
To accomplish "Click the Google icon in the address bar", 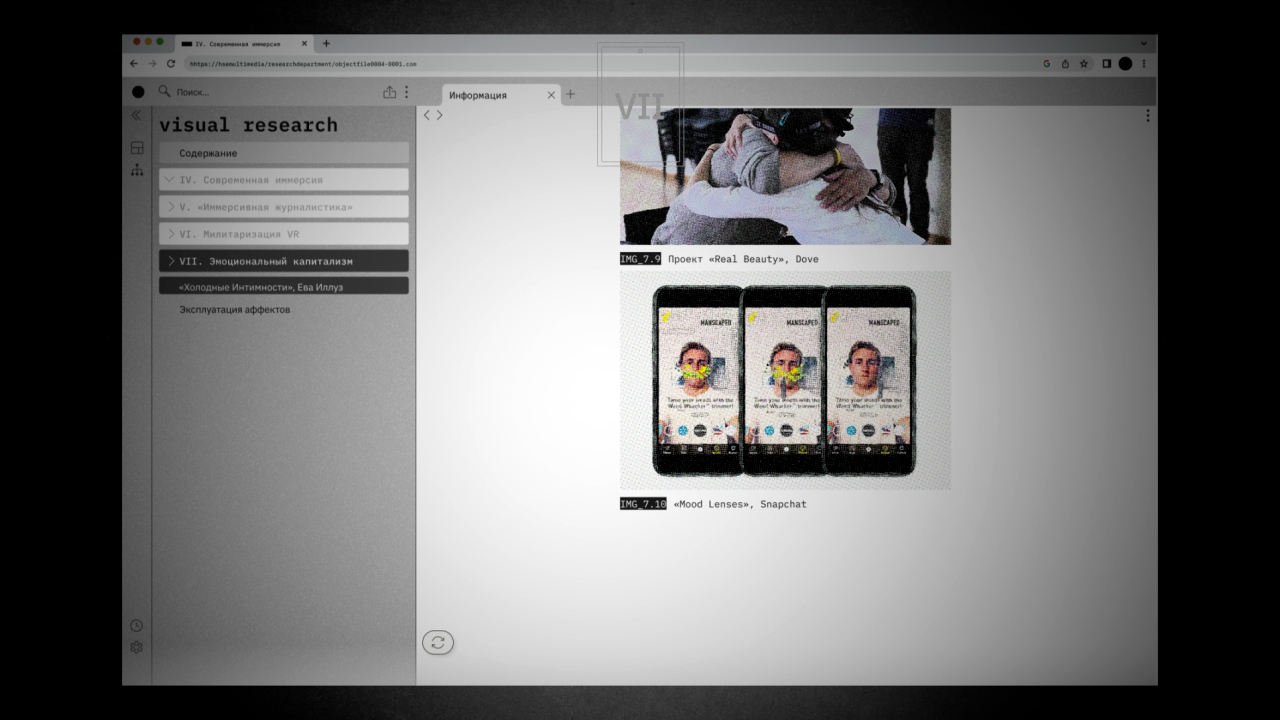I will click(1047, 63).
